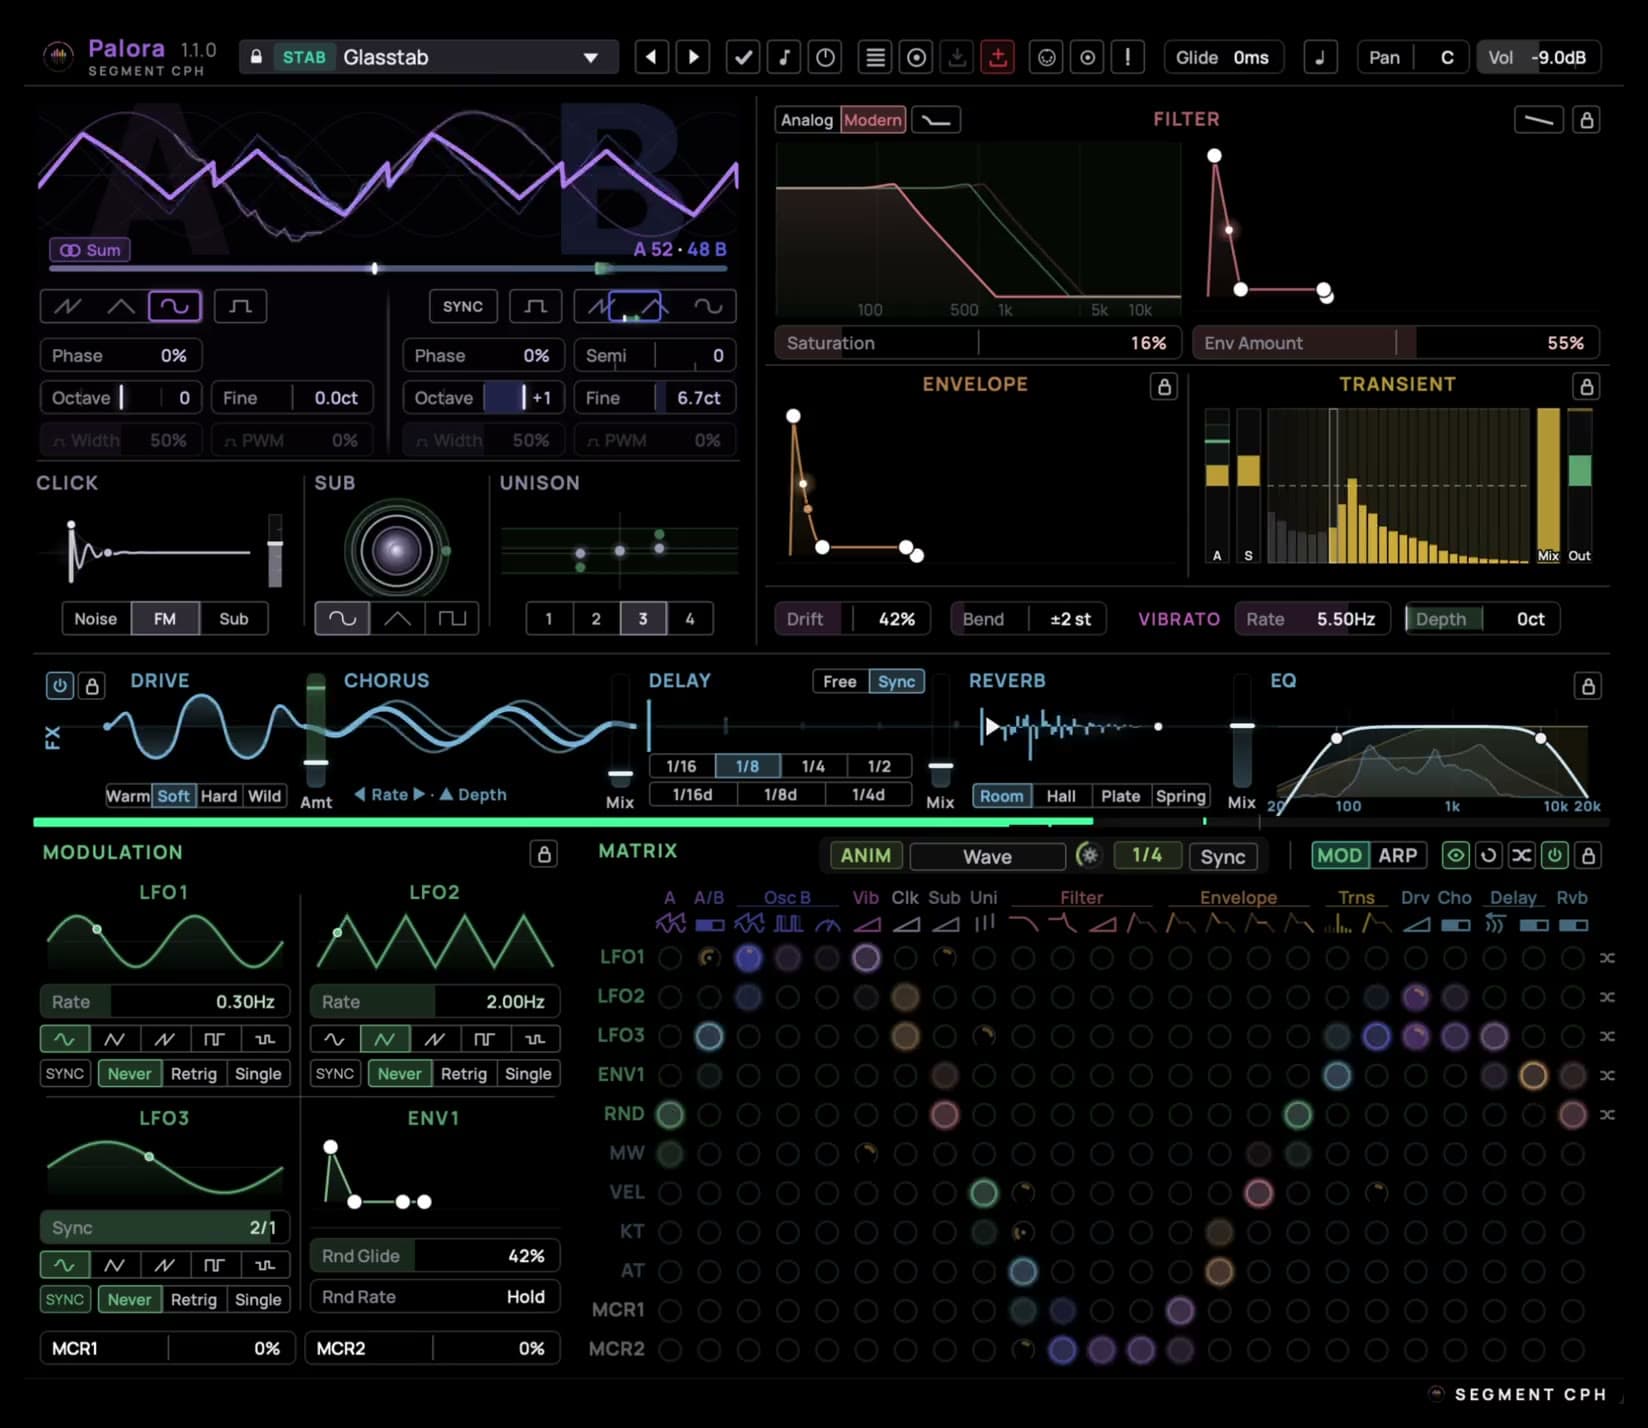Image resolution: width=1648 pixels, height=1428 pixels.
Task: Open the STAB preset category selector
Action: tap(304, 57)
